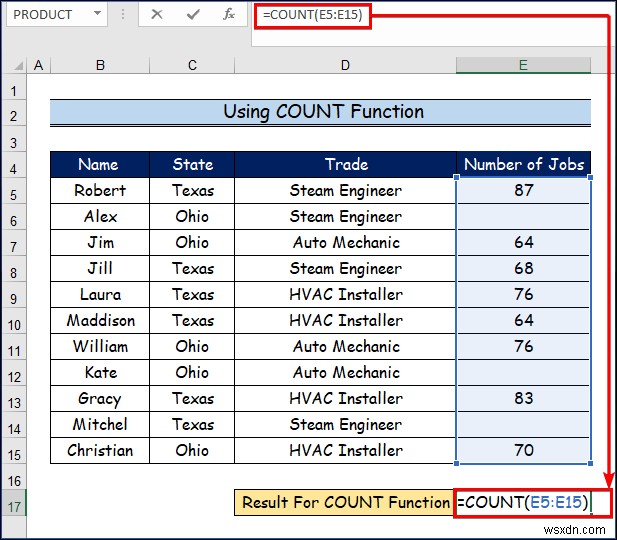Screen dimensions: 617x540
Task: Click Robert's State cell 'Texas'
Action: [x=192, y=190]
